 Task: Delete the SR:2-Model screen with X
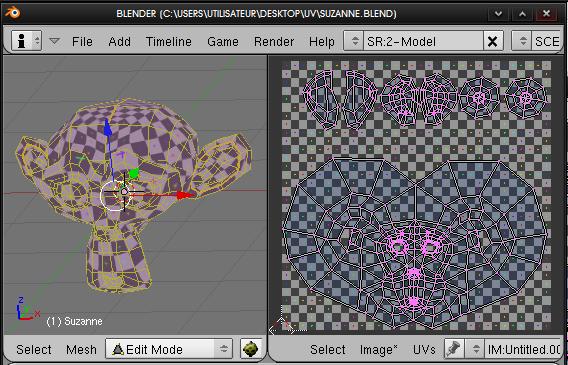[x=493, y=41]
